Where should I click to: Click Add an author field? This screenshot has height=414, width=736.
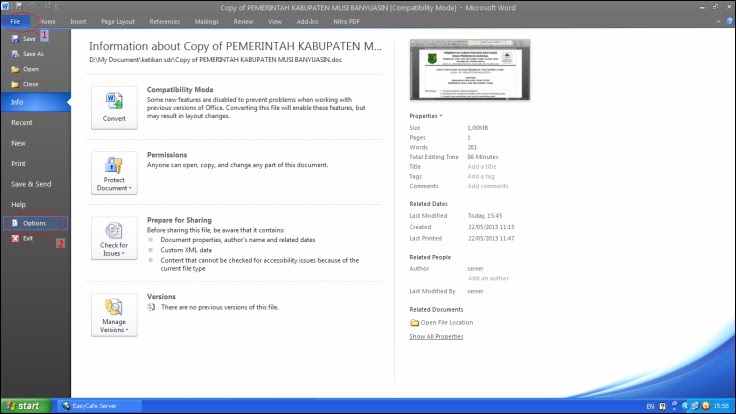coord(488,278)
